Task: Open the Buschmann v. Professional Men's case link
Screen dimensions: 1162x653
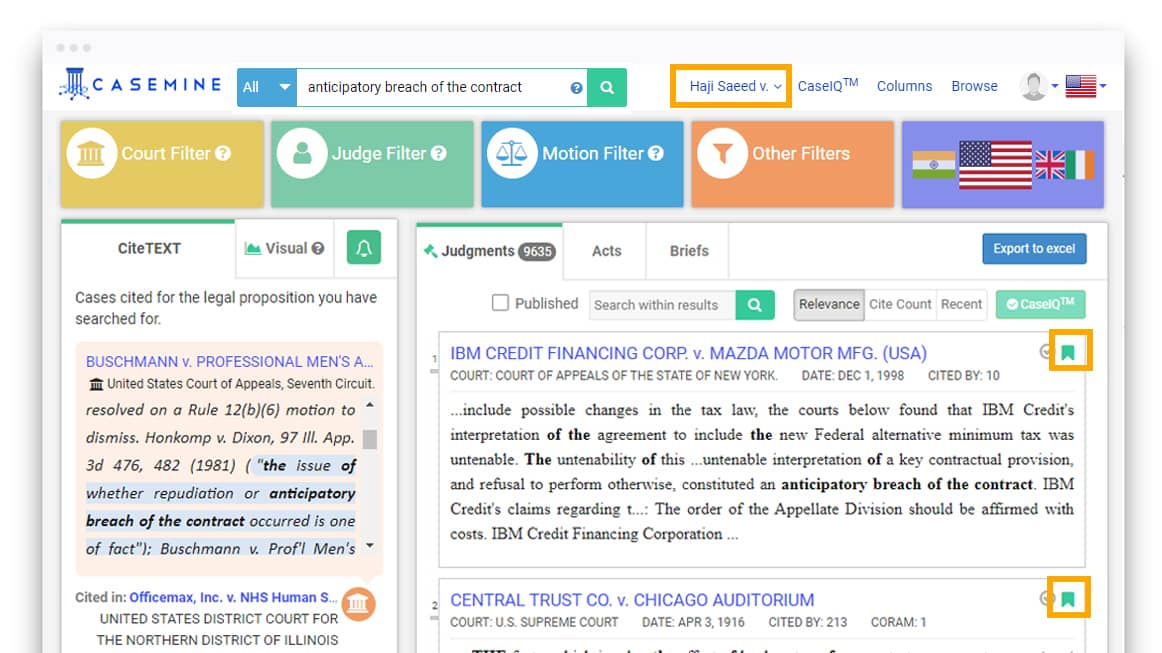Action: [229, 361]
